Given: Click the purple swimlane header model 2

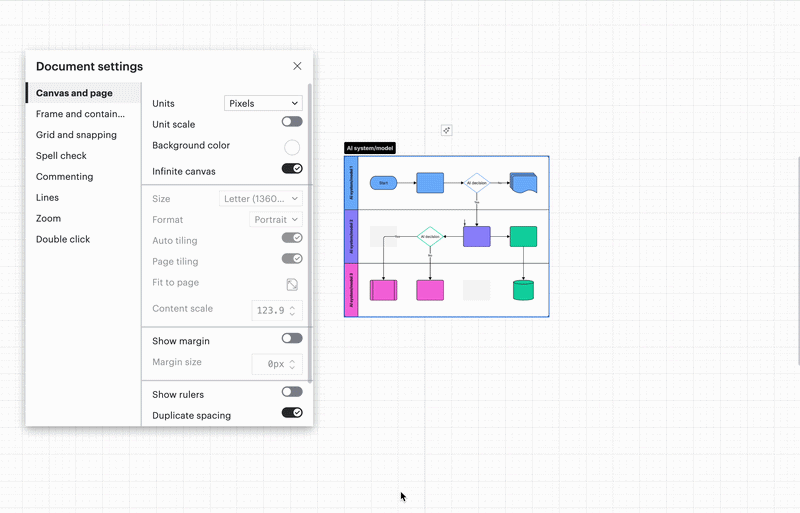Looking at the screenshot, I should click(x=351, y=236).
